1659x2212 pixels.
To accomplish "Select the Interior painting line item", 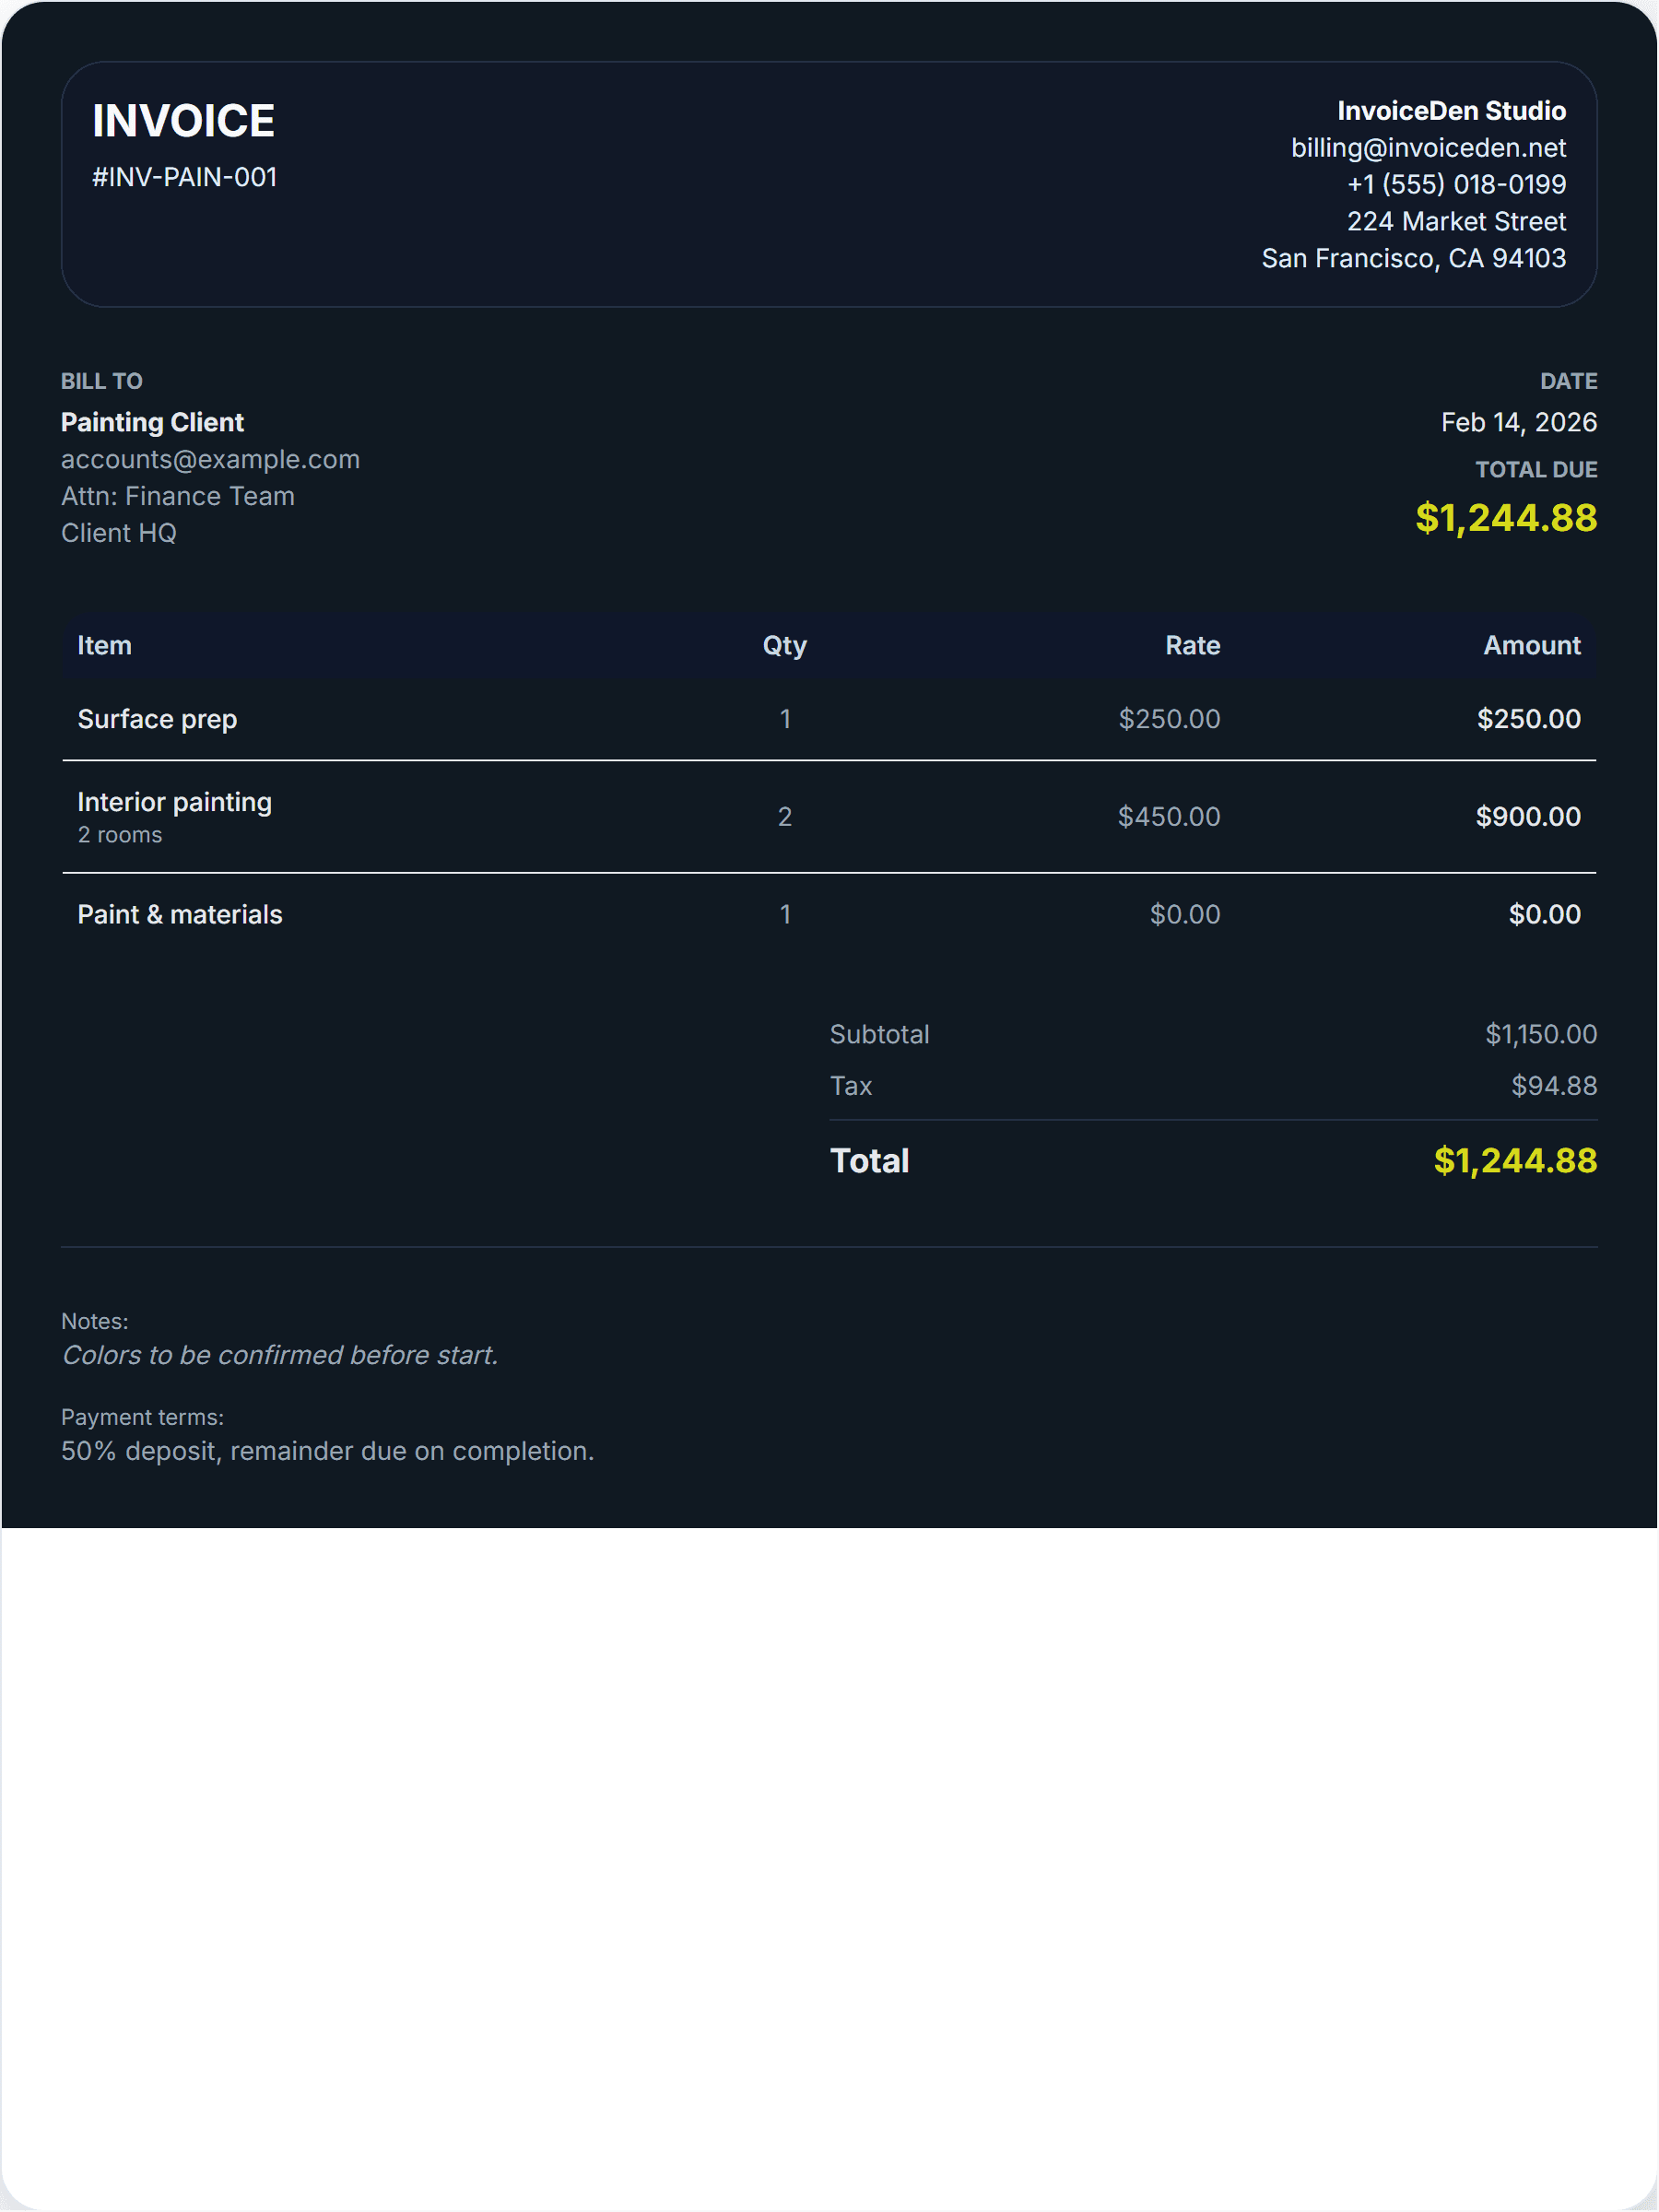I will [x=174, y=802].
